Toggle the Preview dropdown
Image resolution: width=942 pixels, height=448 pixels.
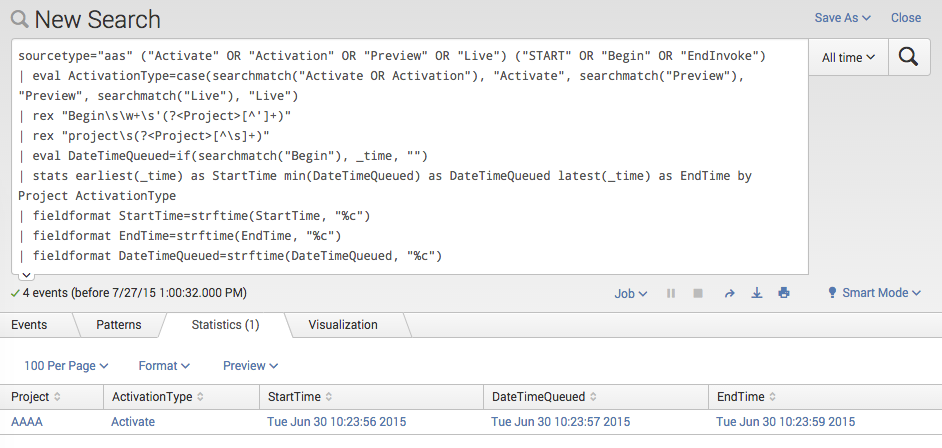[x=250, y=366]
